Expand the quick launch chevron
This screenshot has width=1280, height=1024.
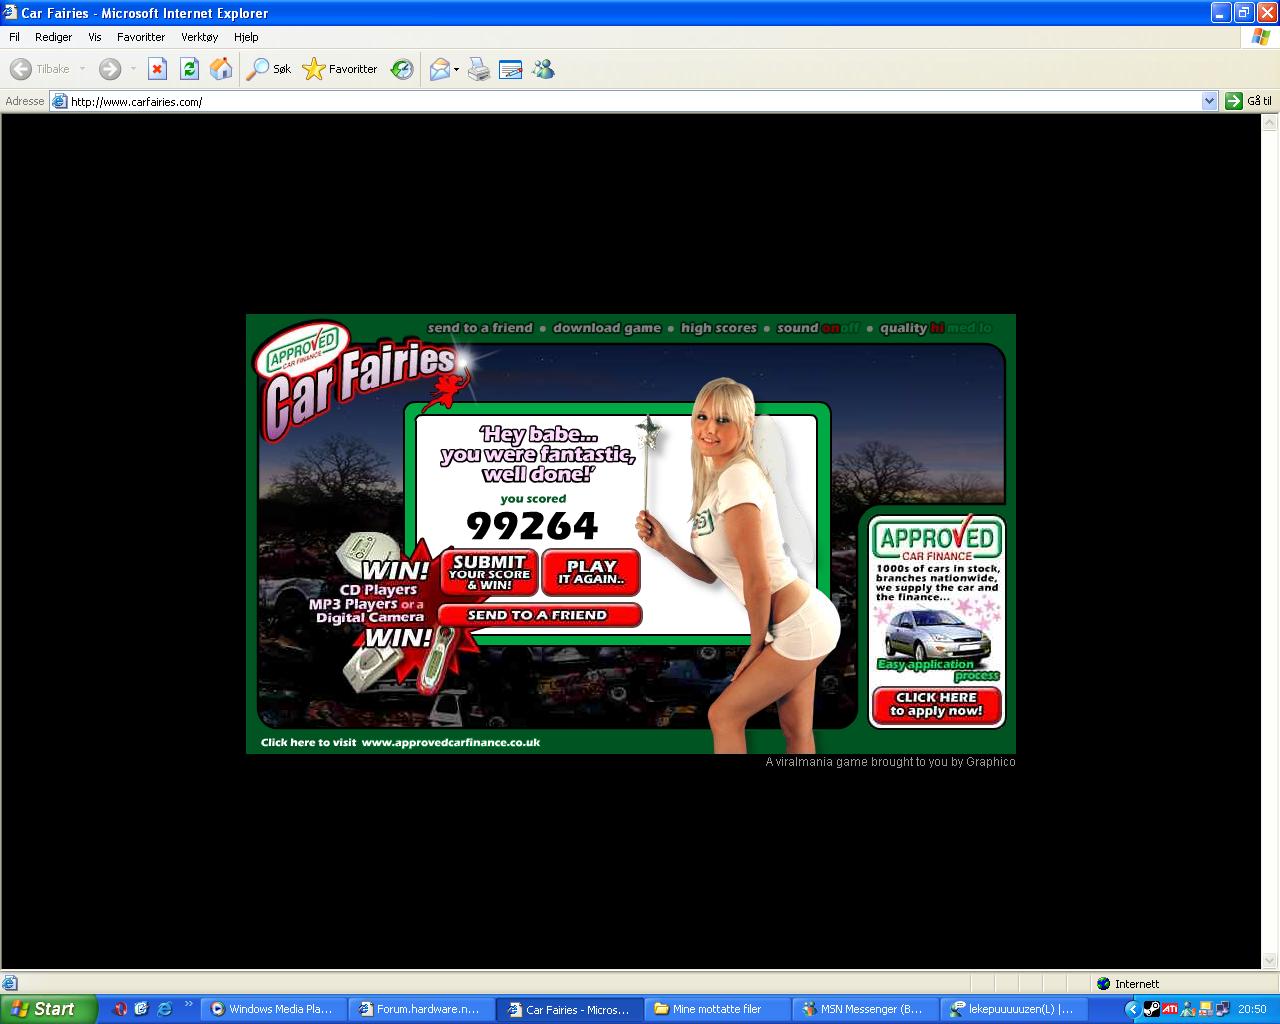coord(188,1003)
